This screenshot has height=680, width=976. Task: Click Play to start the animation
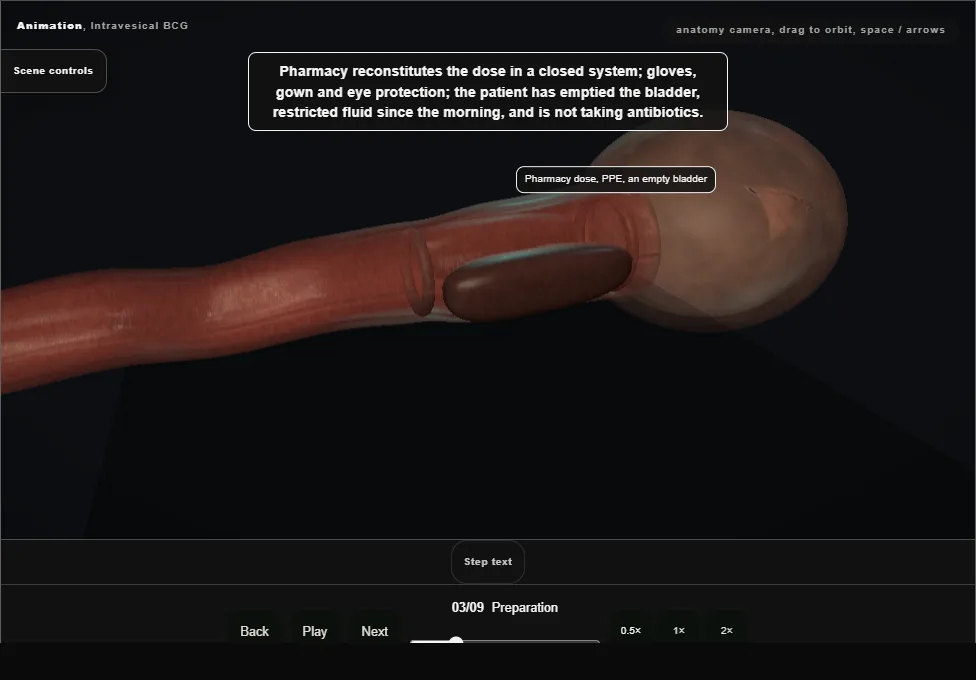(314, 631)
